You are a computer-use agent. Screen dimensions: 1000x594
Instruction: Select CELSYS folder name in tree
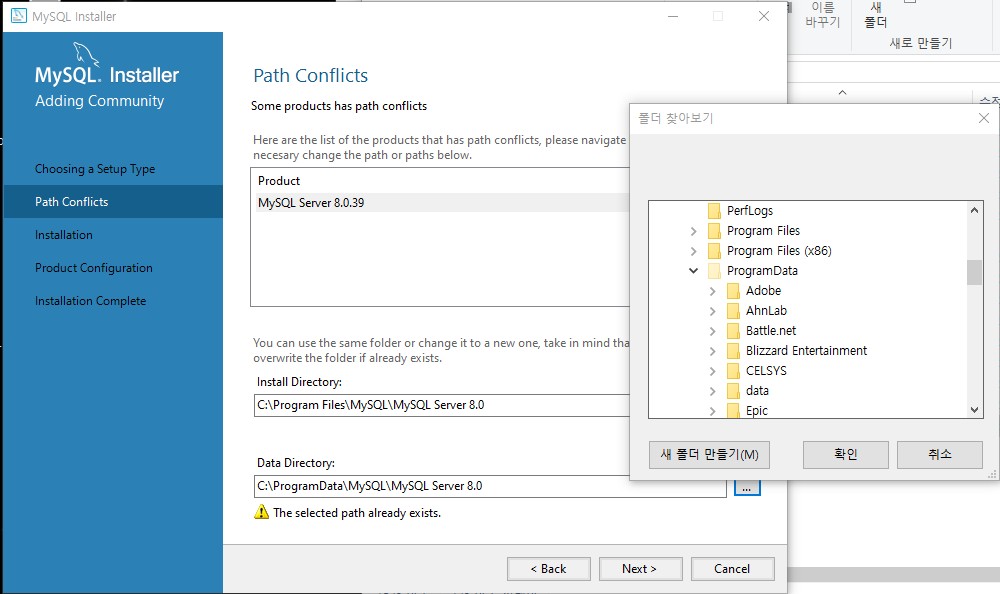[x=766, y=371]
